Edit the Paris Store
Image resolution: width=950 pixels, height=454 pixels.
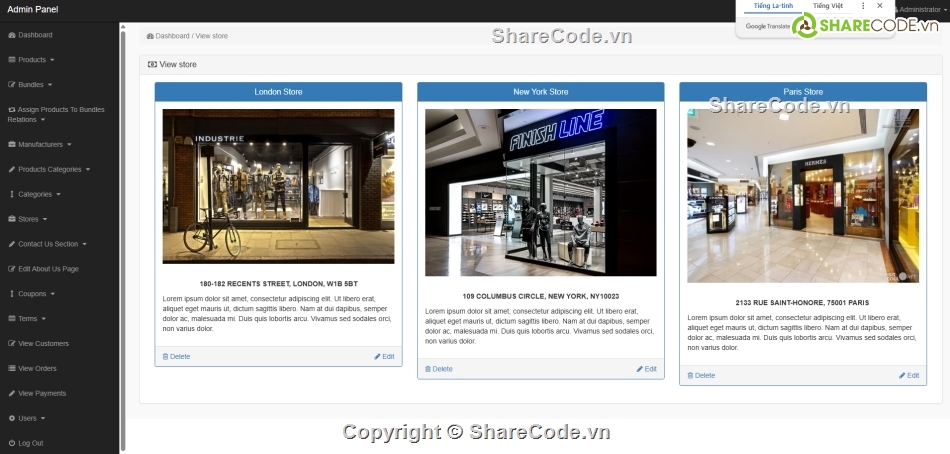pos(909,375)
